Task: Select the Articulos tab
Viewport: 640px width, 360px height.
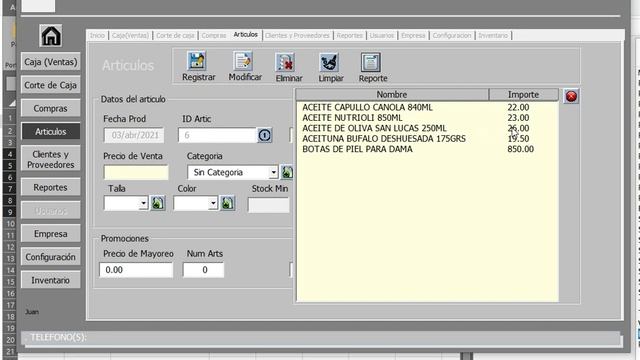Action: (246, 35)
